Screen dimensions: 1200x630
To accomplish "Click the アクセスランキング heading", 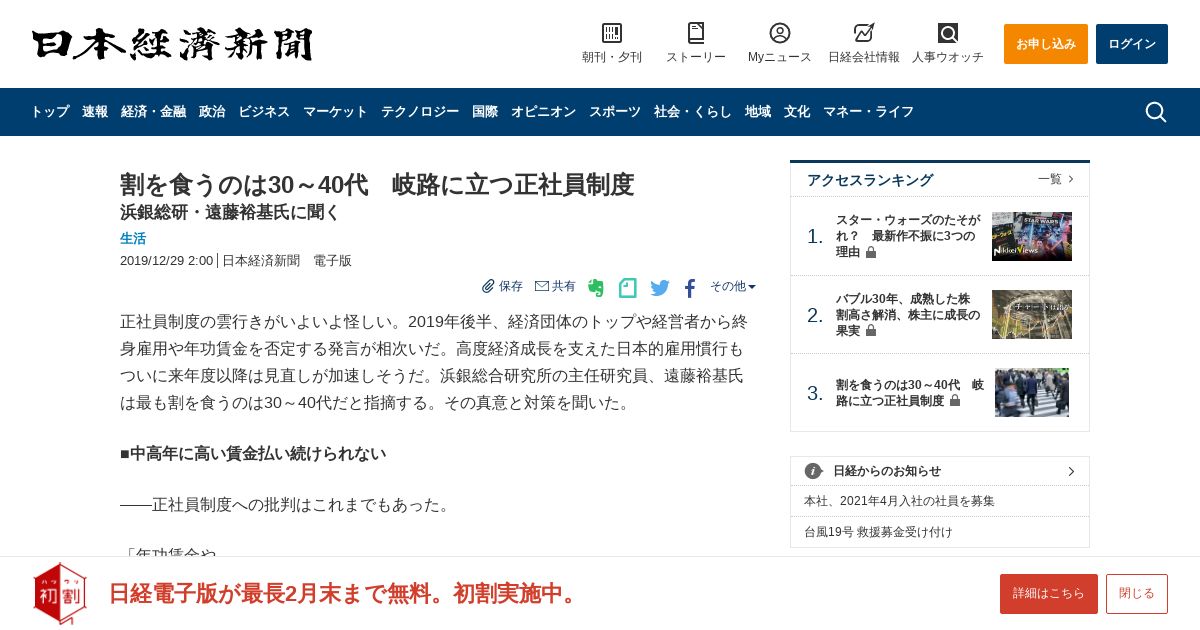I will pos(870,180).
